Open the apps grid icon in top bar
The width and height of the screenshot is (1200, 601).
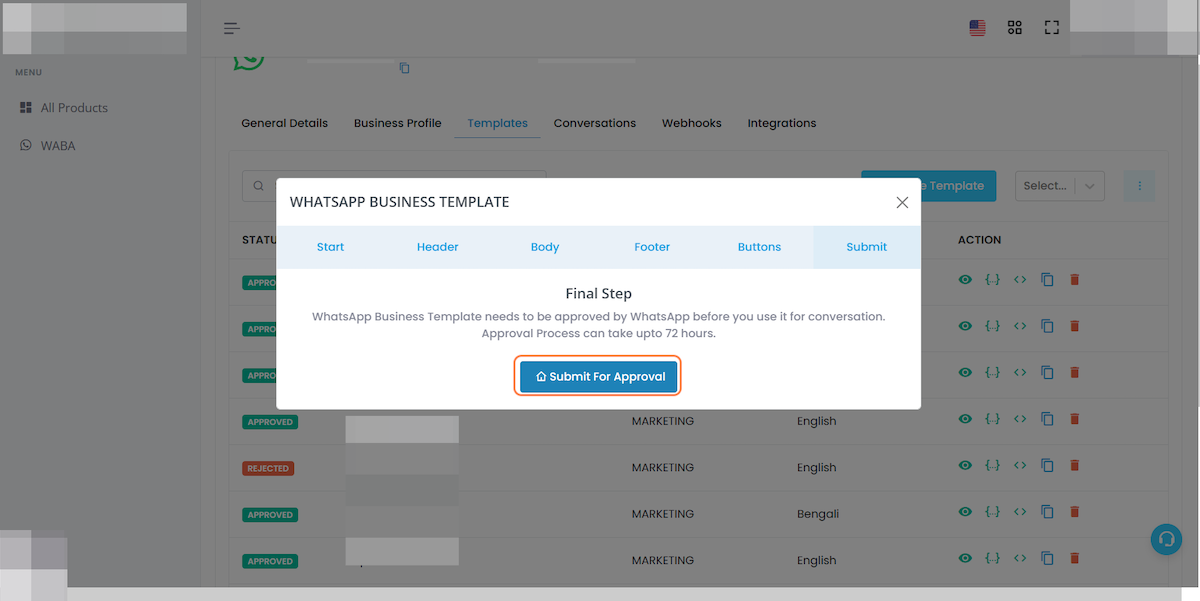[1015, 28]
